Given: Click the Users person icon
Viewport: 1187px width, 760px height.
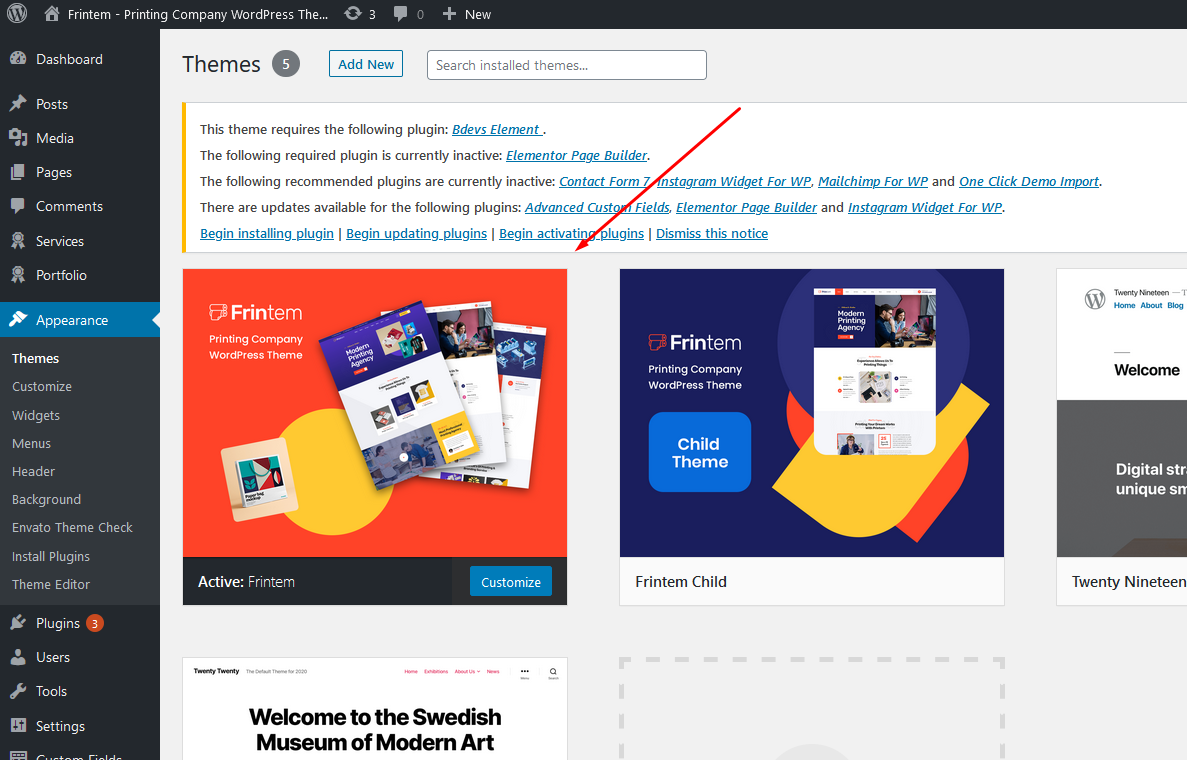Looking at the screenshot, I should 18,657.
